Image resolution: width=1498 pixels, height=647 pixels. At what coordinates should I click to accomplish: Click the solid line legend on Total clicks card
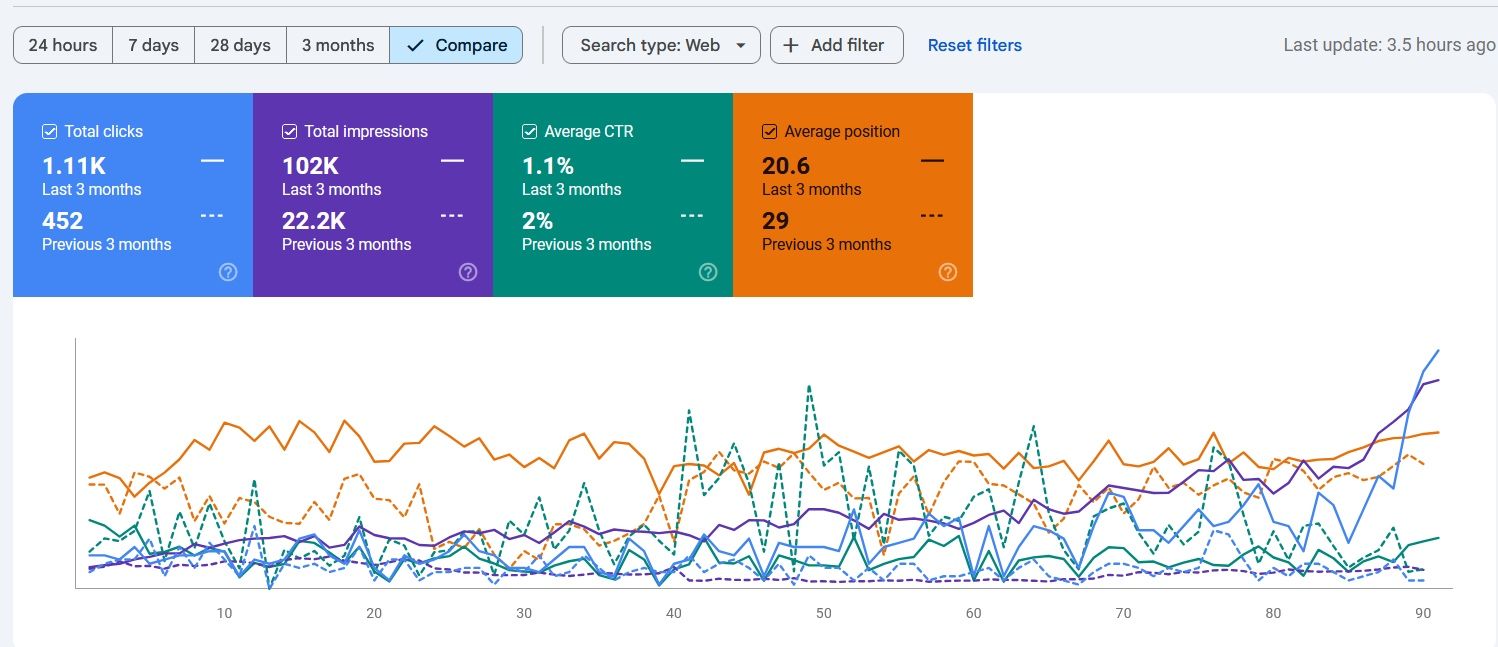click(x=212, y=160)
